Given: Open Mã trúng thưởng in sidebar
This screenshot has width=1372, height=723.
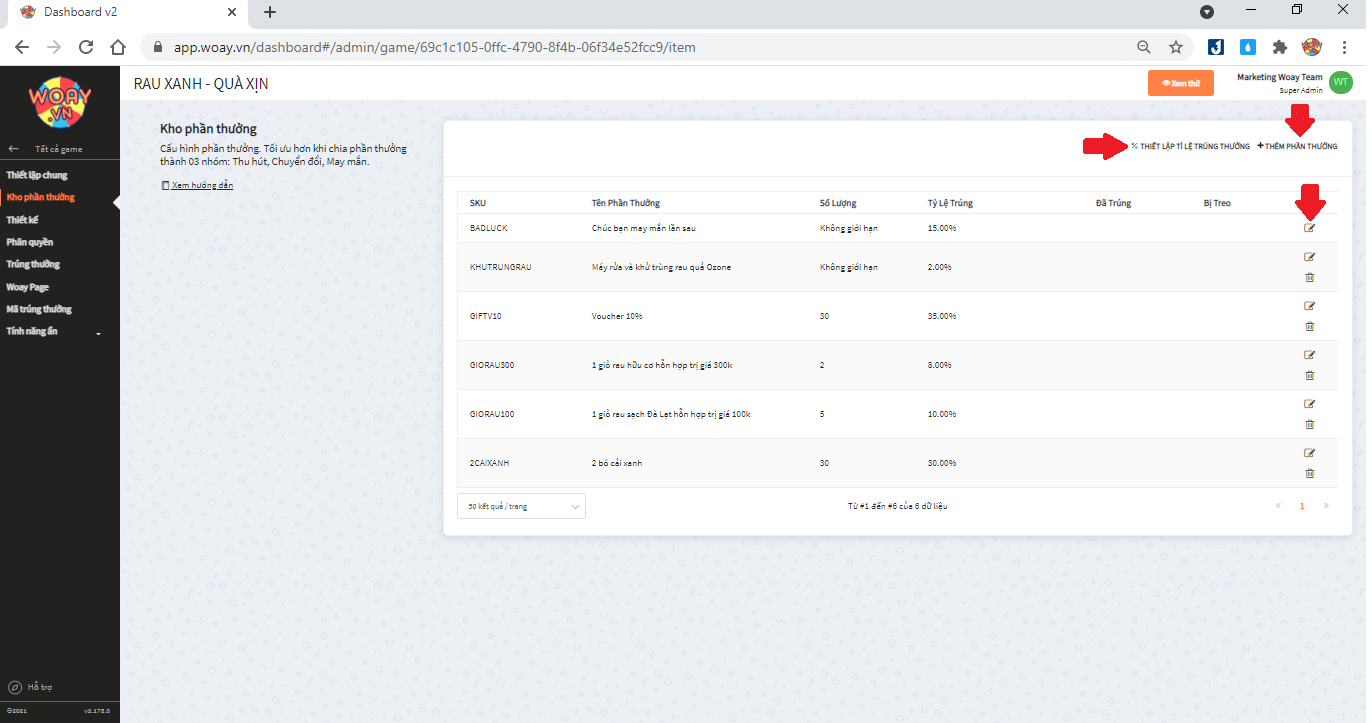Looking at the screenshot, I should pyautogui.click(x=39, y=309).
